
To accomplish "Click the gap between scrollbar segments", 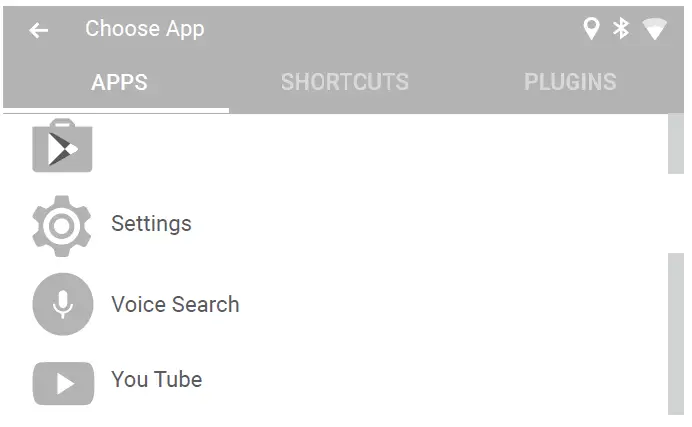I will click(676, 213).
